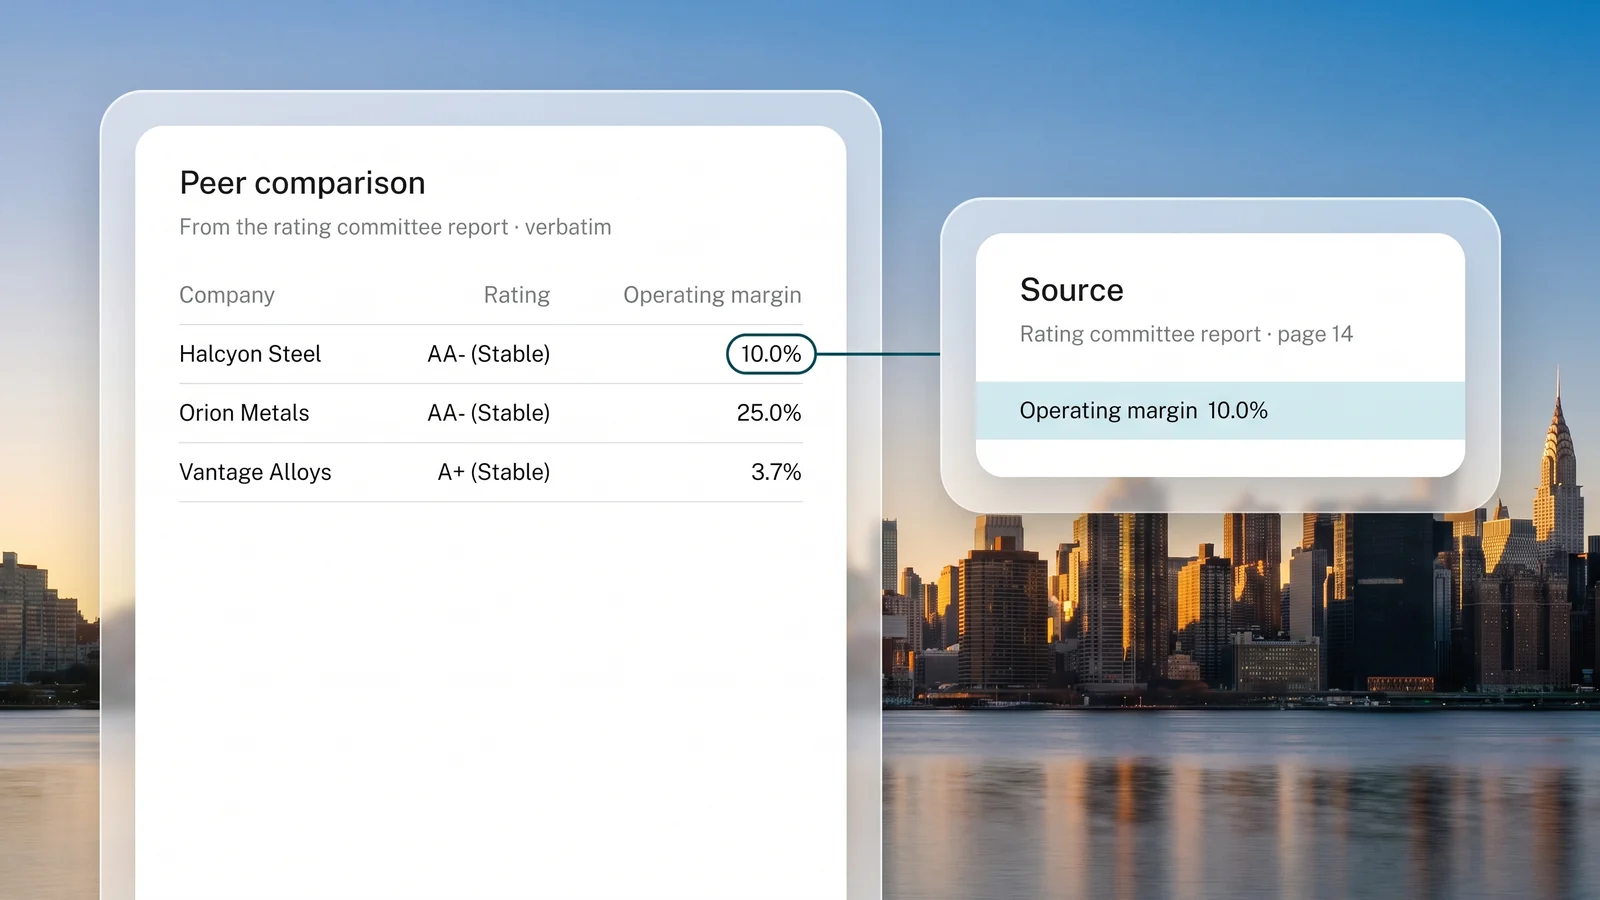Click the circled 10.0% operating margin value

(771, 354)
